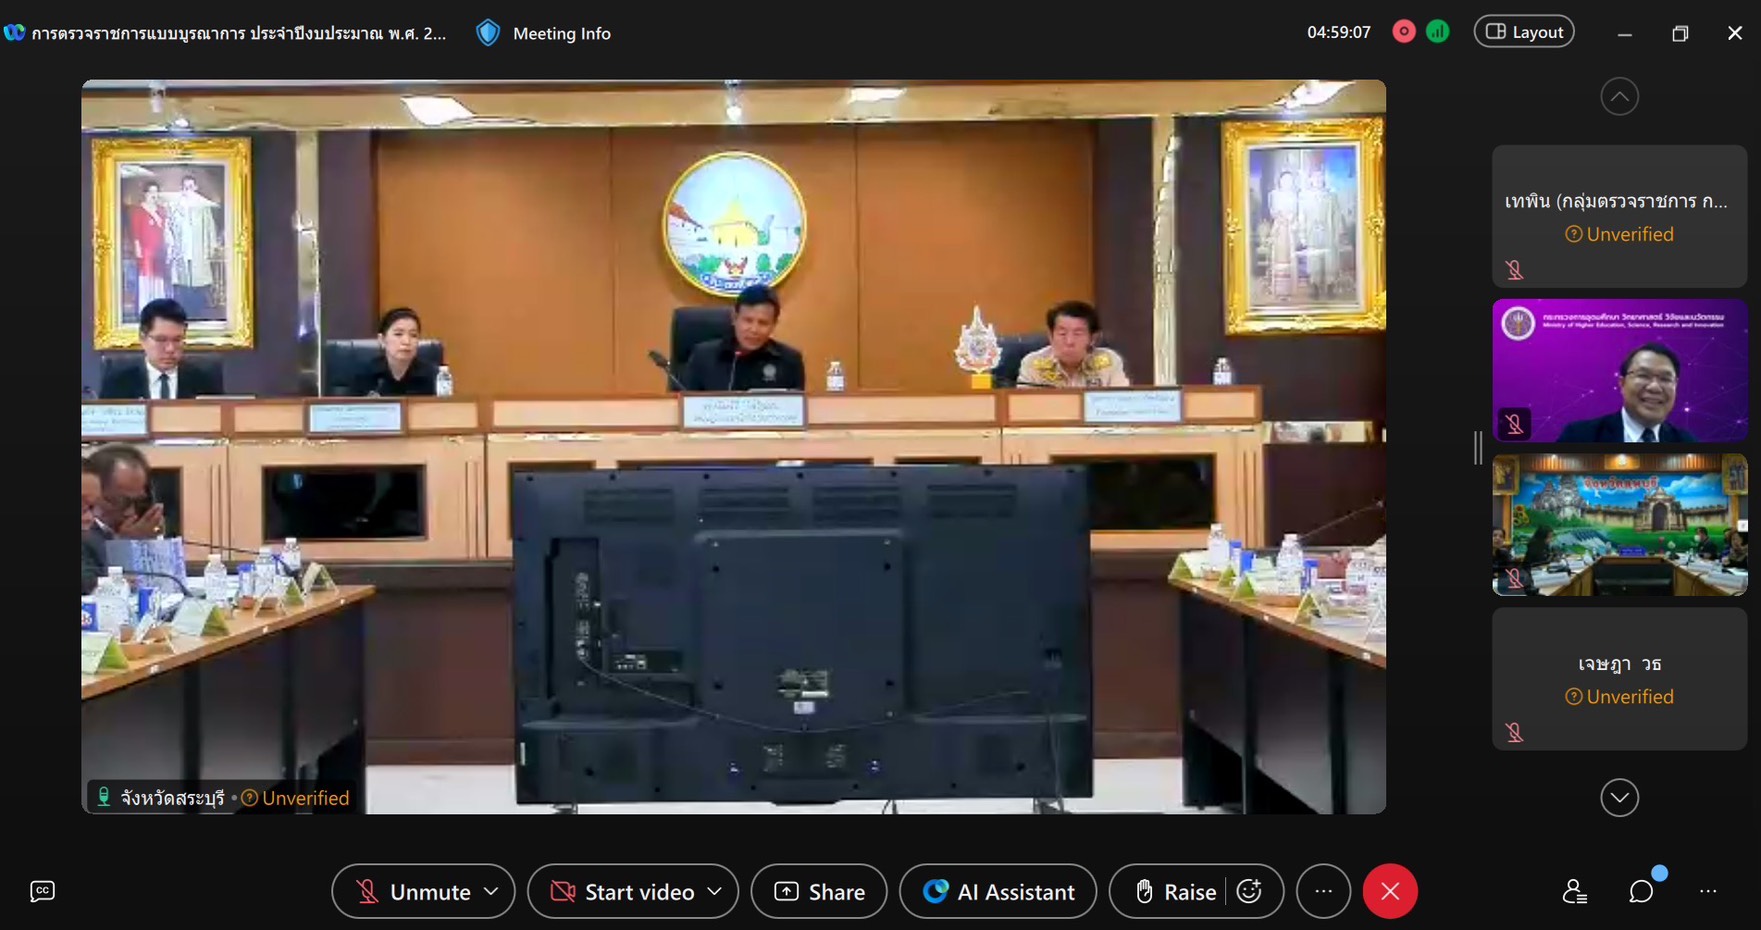
Task: Click the reactions smiley icon
Action: (1249, 891)
